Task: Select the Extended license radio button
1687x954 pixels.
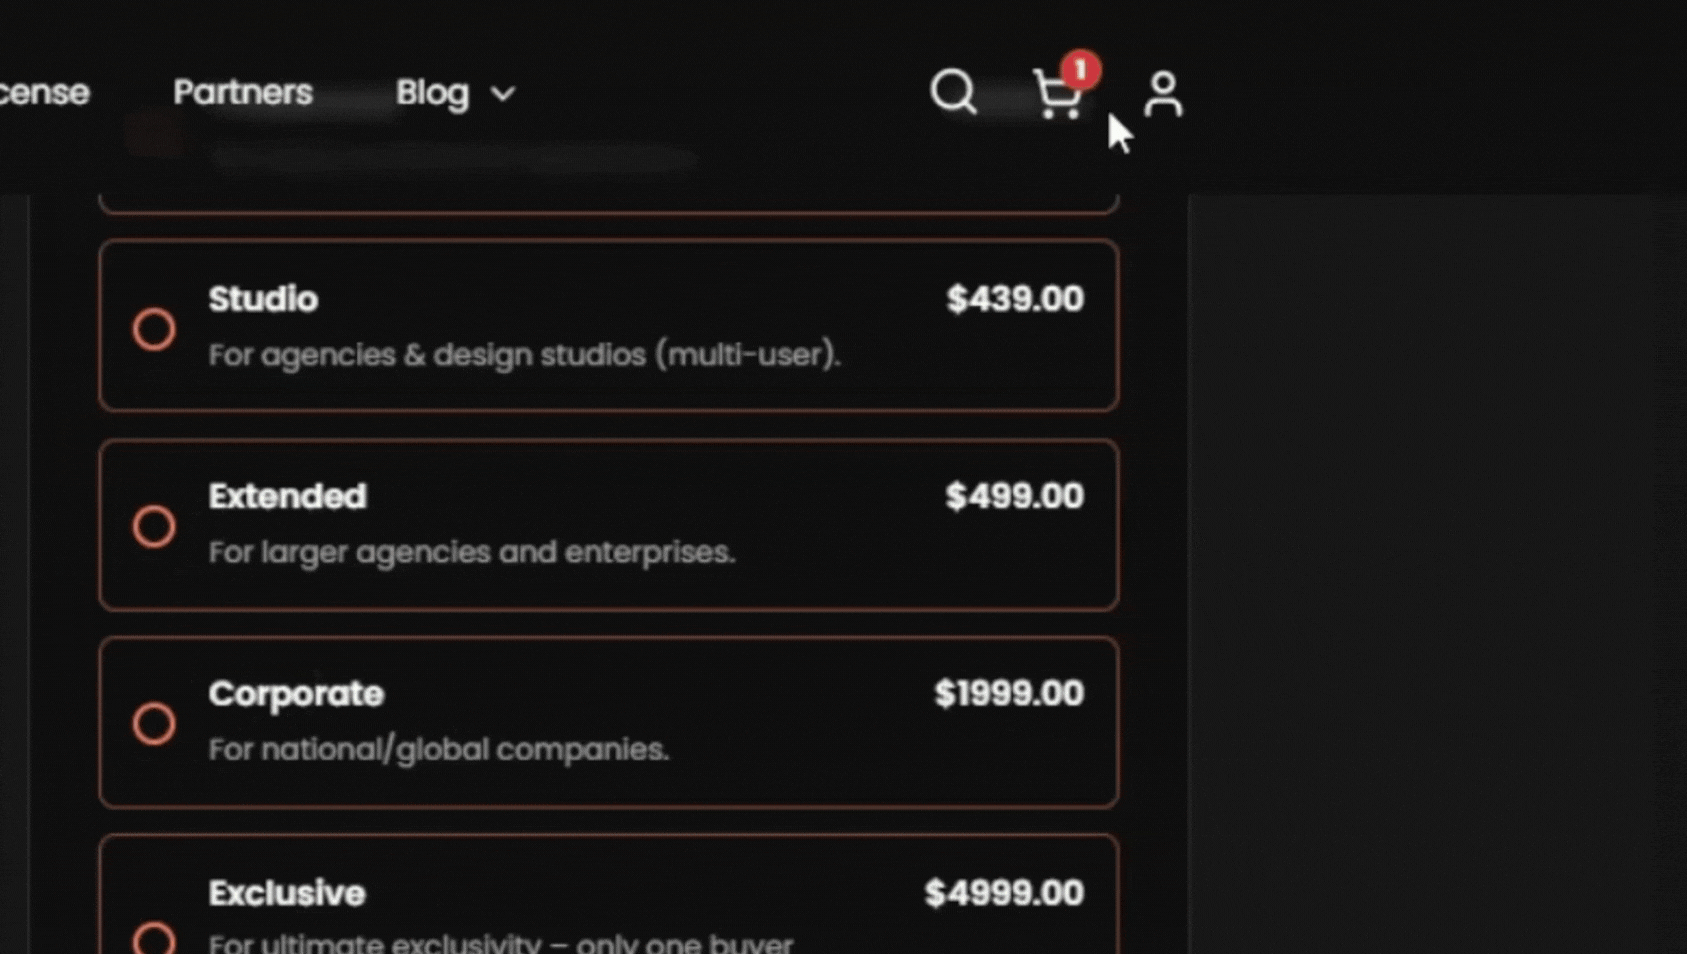Action: tap(154, 526)
